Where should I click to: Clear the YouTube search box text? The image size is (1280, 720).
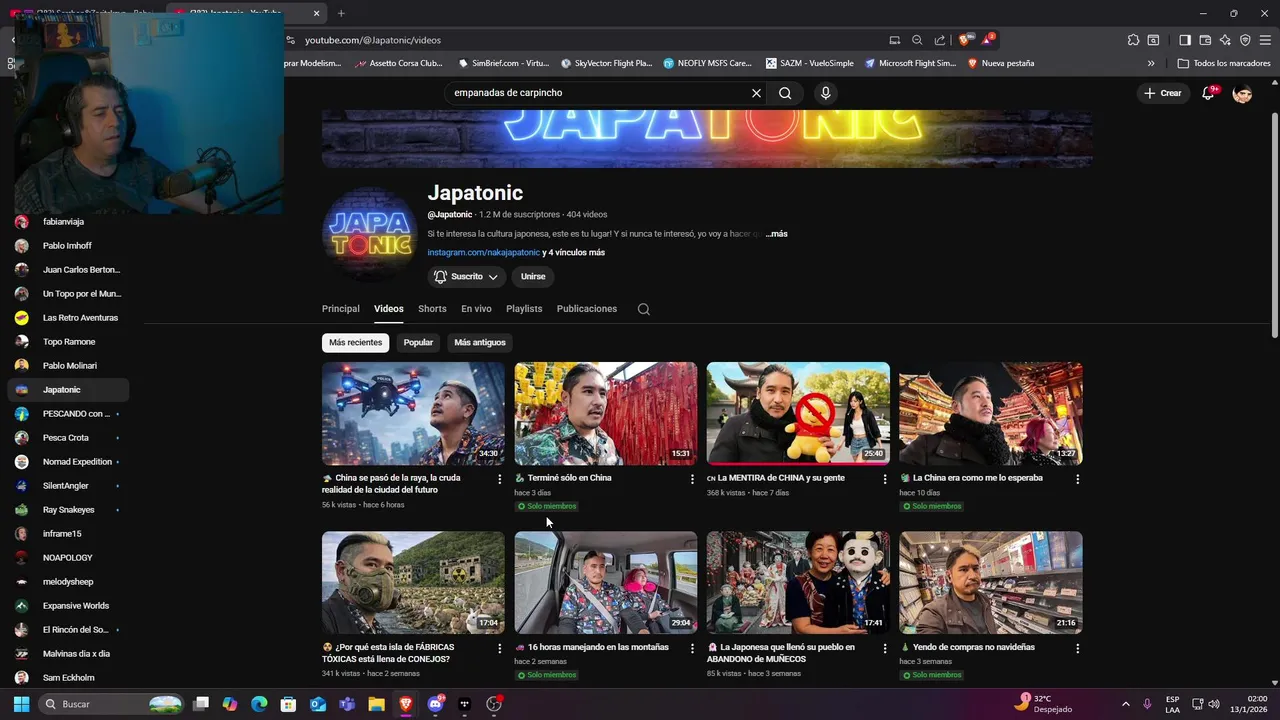click(x=756, y=93)
